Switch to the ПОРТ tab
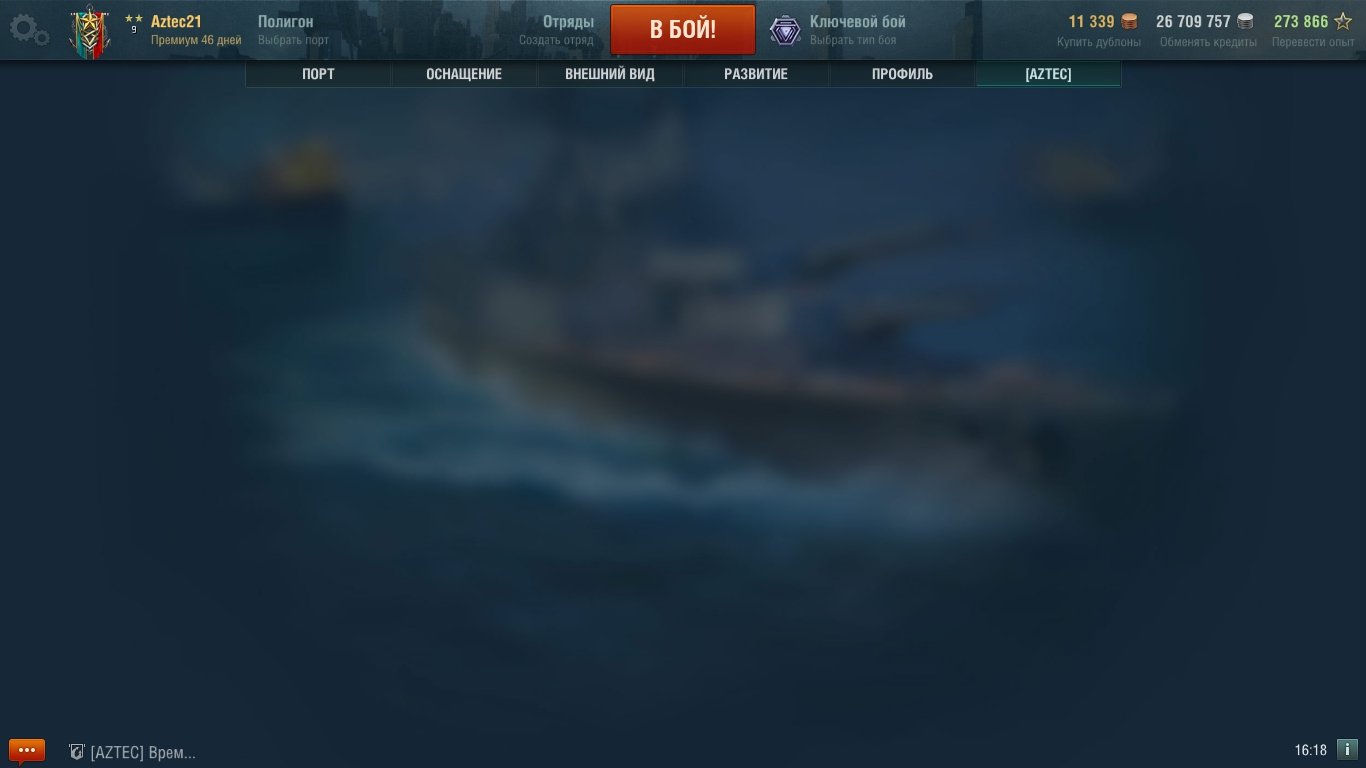Screen dimensions: 1366x768 [x=318, y=74]
